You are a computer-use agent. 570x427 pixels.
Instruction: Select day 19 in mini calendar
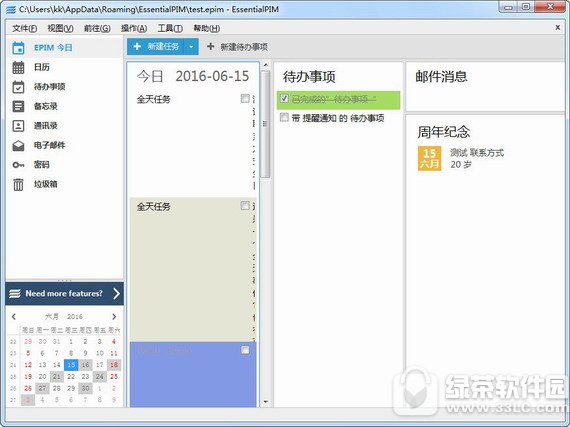pos(28,376)
